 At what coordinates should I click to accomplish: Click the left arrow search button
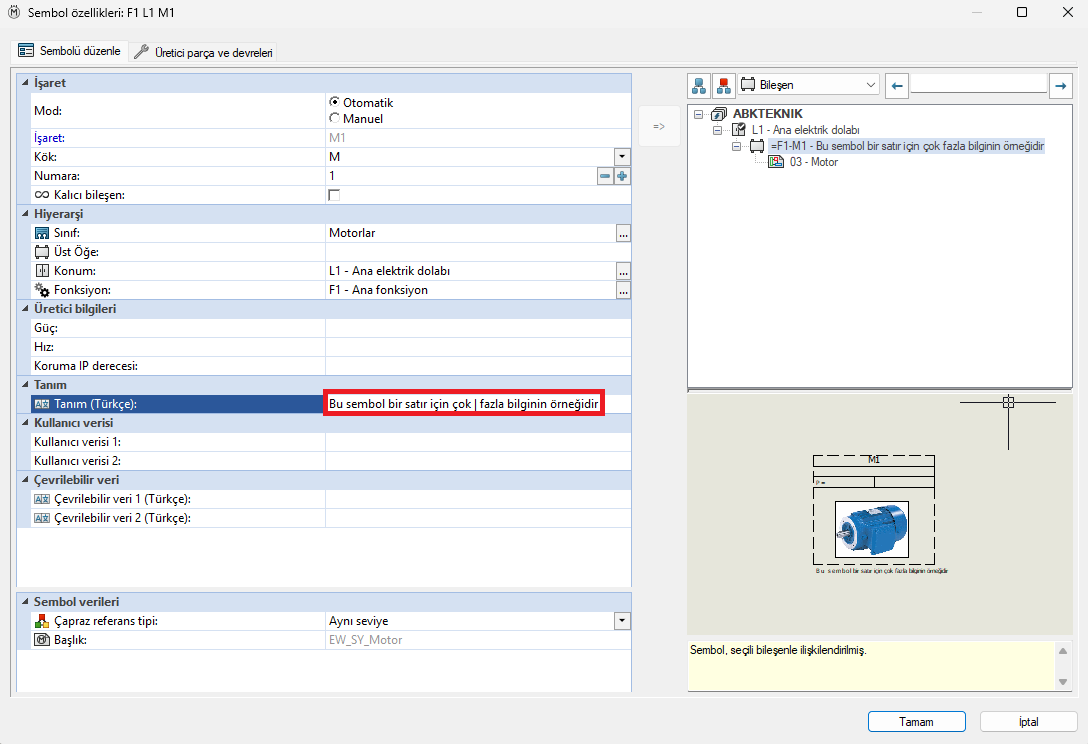(897, 86)
